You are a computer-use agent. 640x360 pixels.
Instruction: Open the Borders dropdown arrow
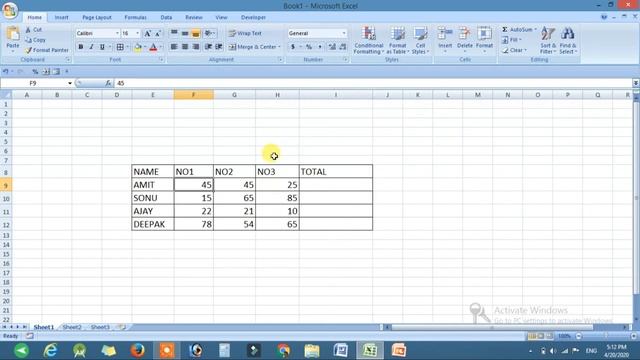(127, 47)
